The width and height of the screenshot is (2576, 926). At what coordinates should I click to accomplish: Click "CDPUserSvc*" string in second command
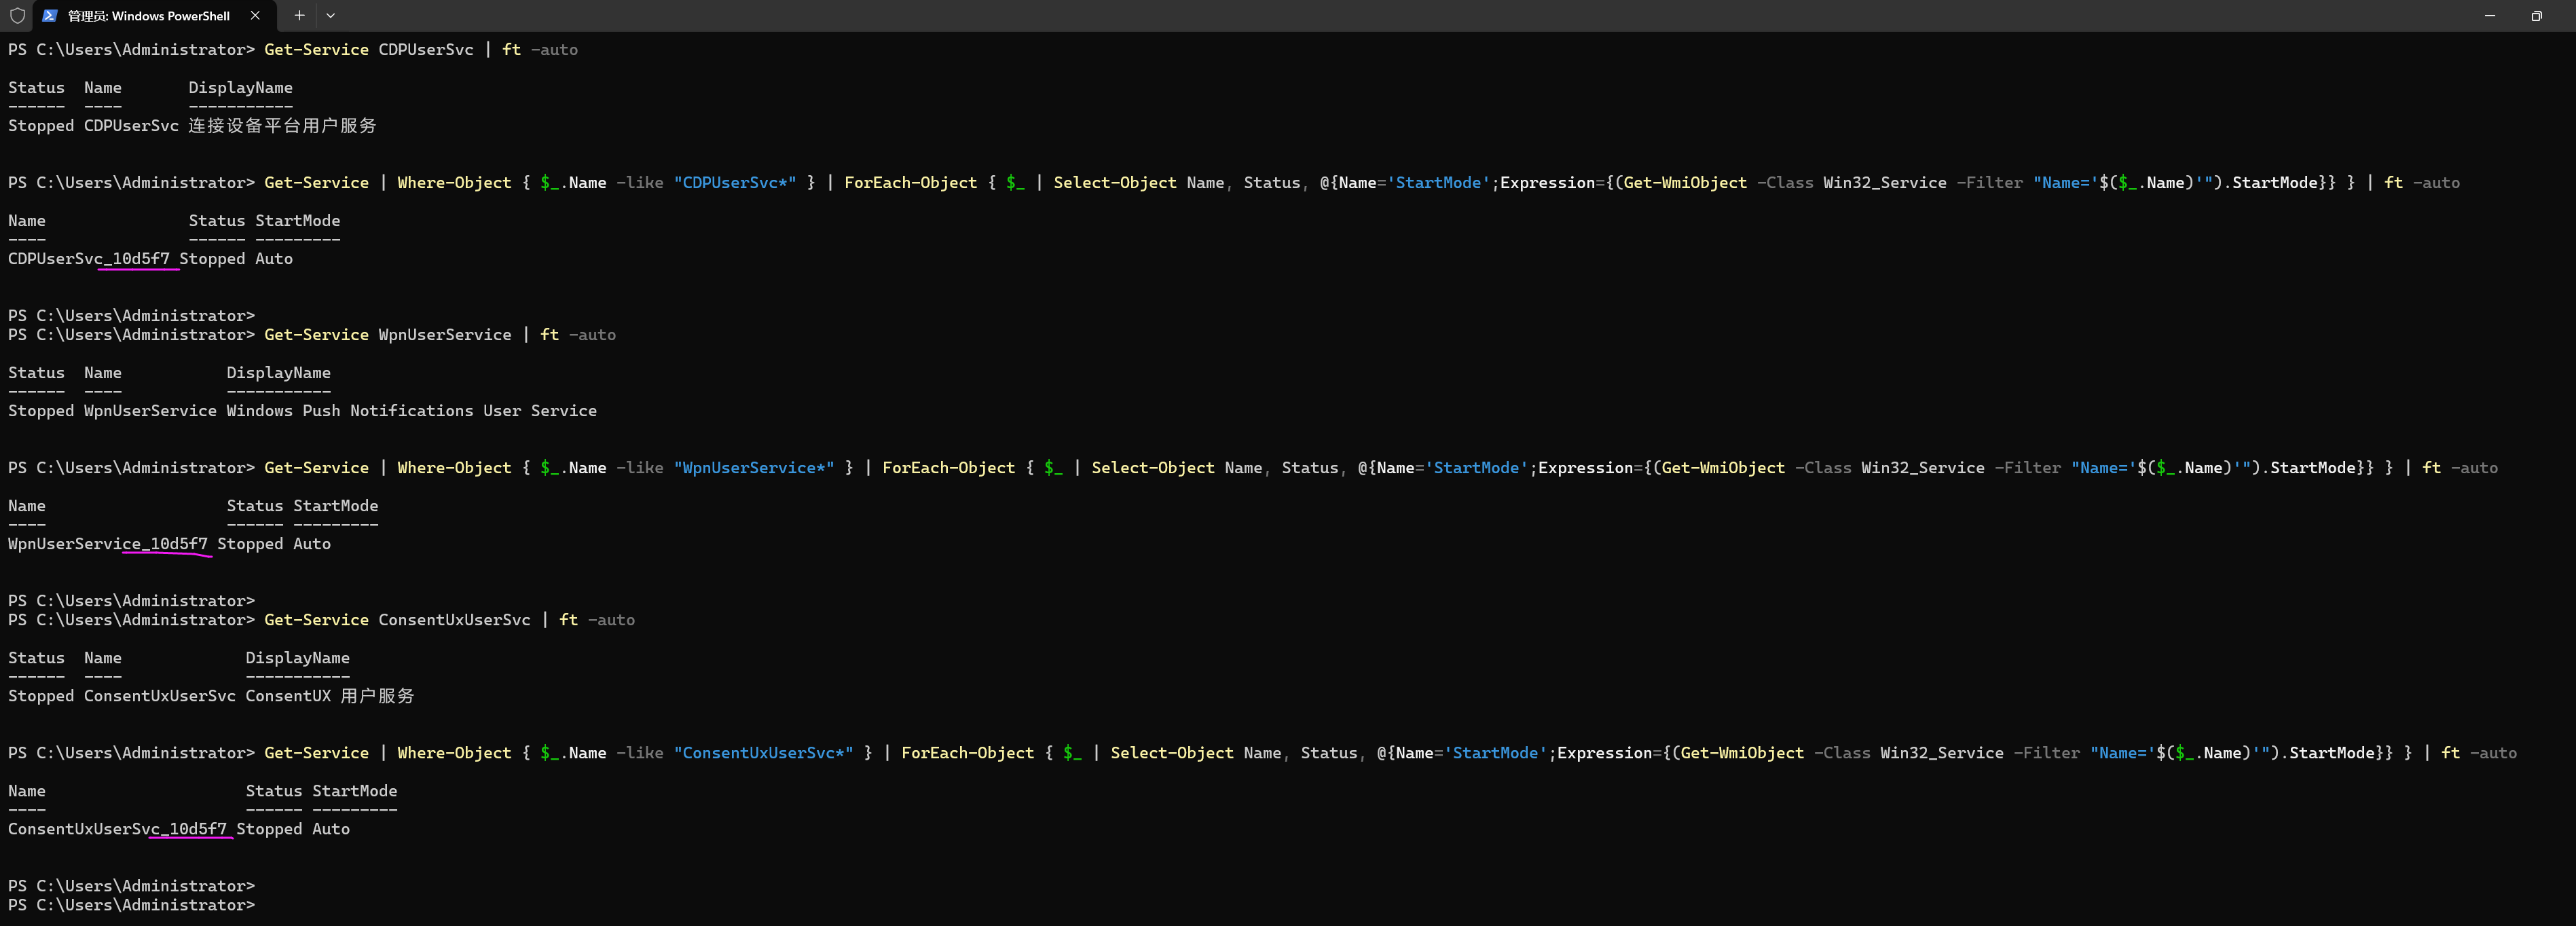click(735, 182)
